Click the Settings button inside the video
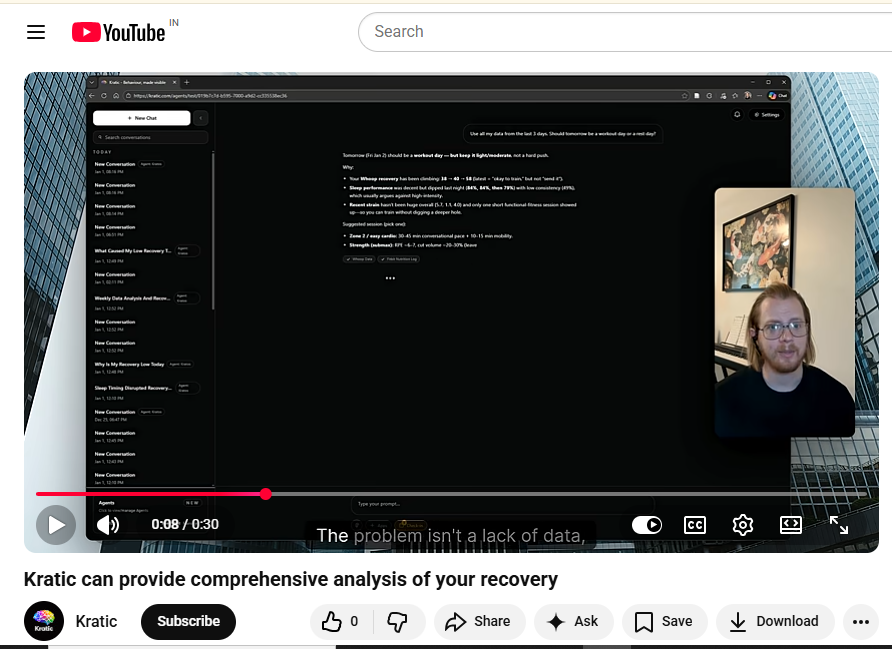The width and height of the screenshot is (892, 649). 767,114
